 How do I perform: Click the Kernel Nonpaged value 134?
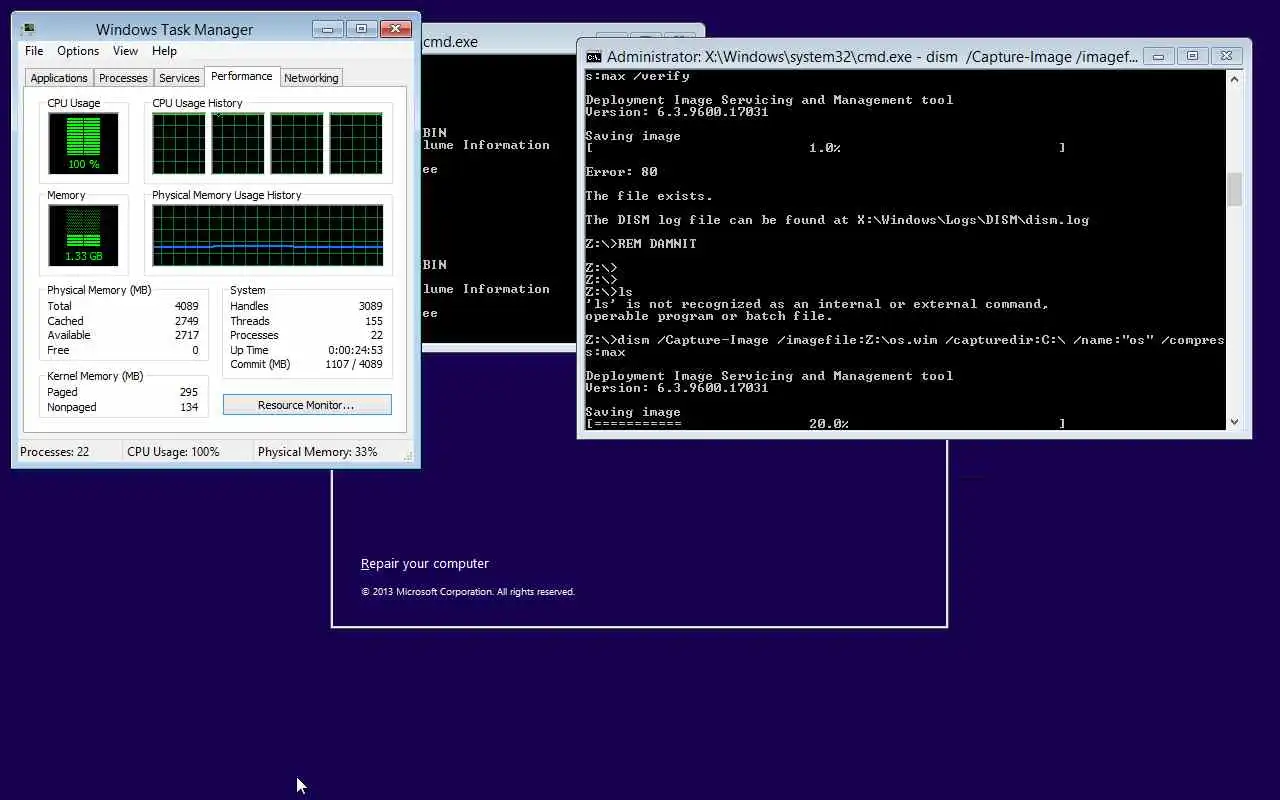(188, 407)
